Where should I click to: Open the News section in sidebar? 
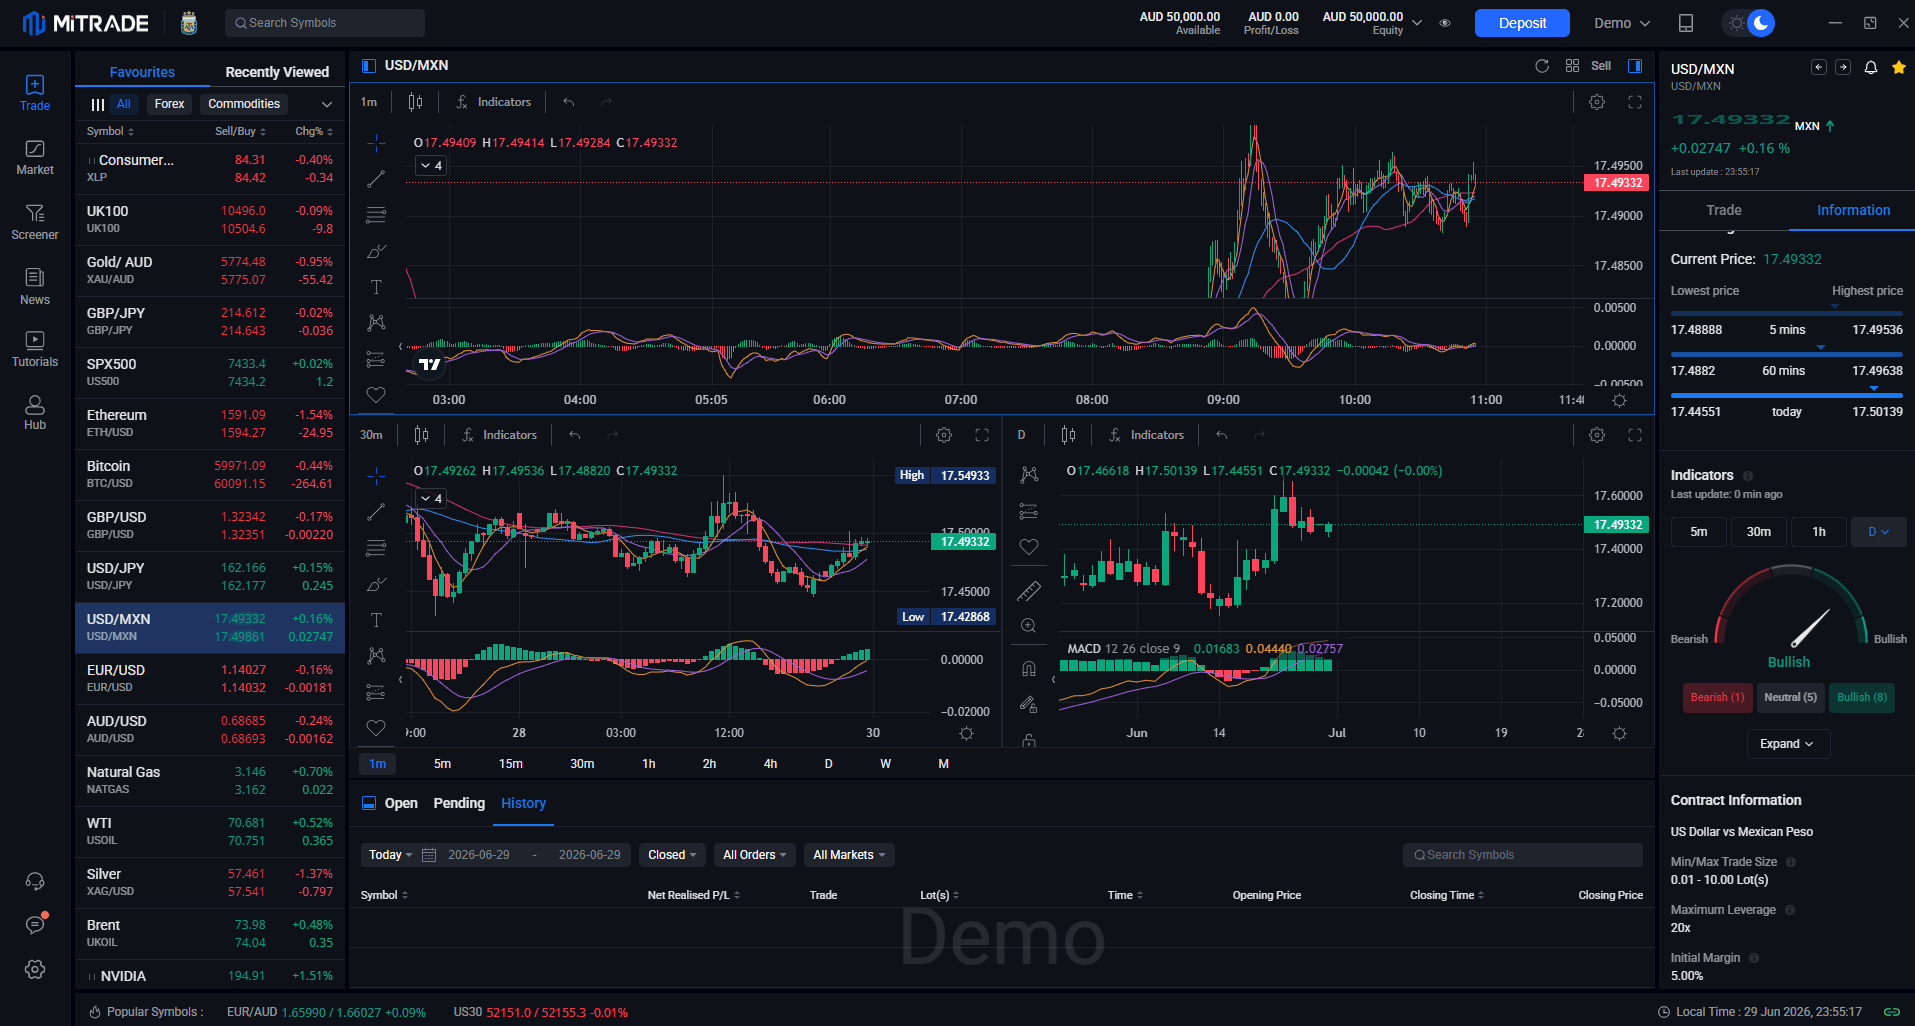click(x=35, y=287)
